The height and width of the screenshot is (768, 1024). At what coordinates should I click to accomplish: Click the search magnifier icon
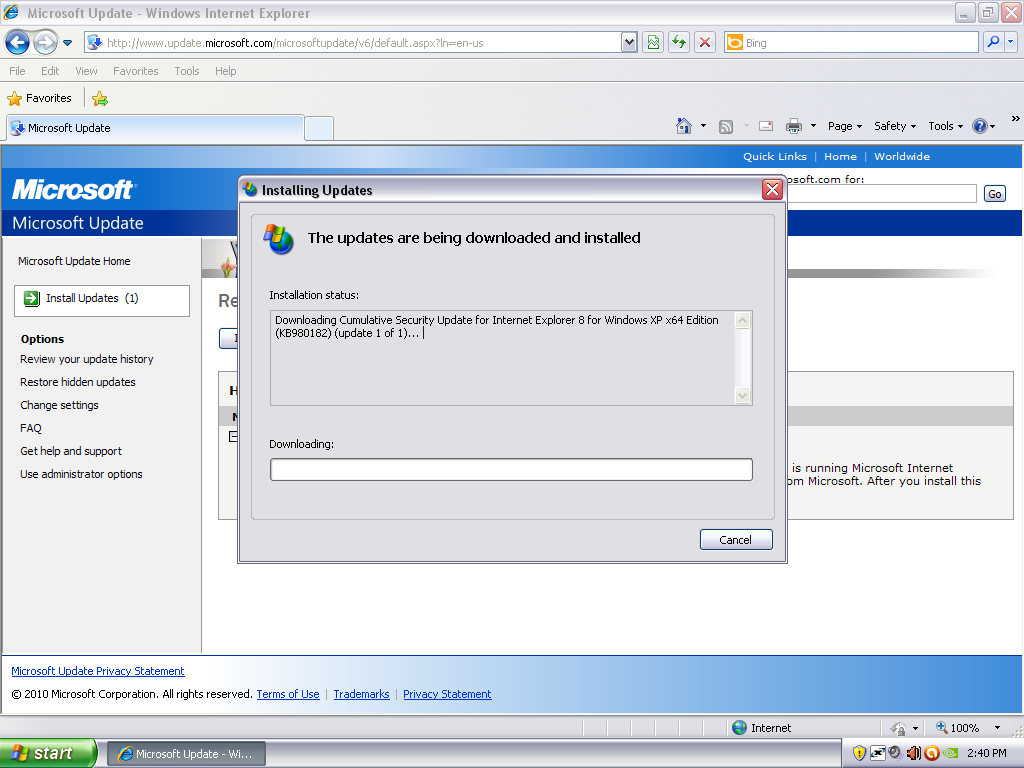(993, 42)
